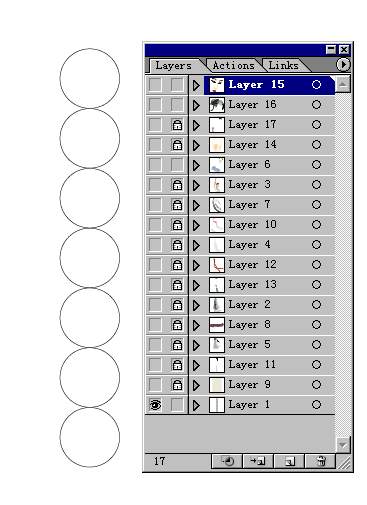Expand Layer 15 disclosure triangle

196,85
